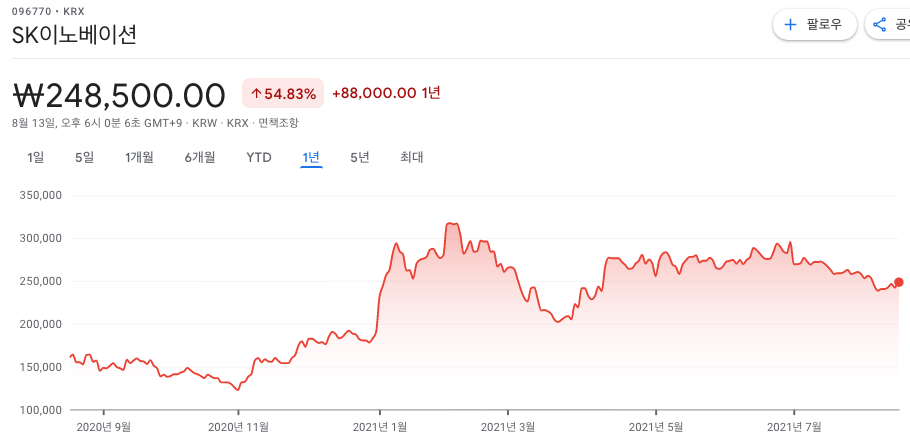Switch to the 6개월 range tab
Image resolution: width=910 pixels, height=443 pixels.
point(200,157)
